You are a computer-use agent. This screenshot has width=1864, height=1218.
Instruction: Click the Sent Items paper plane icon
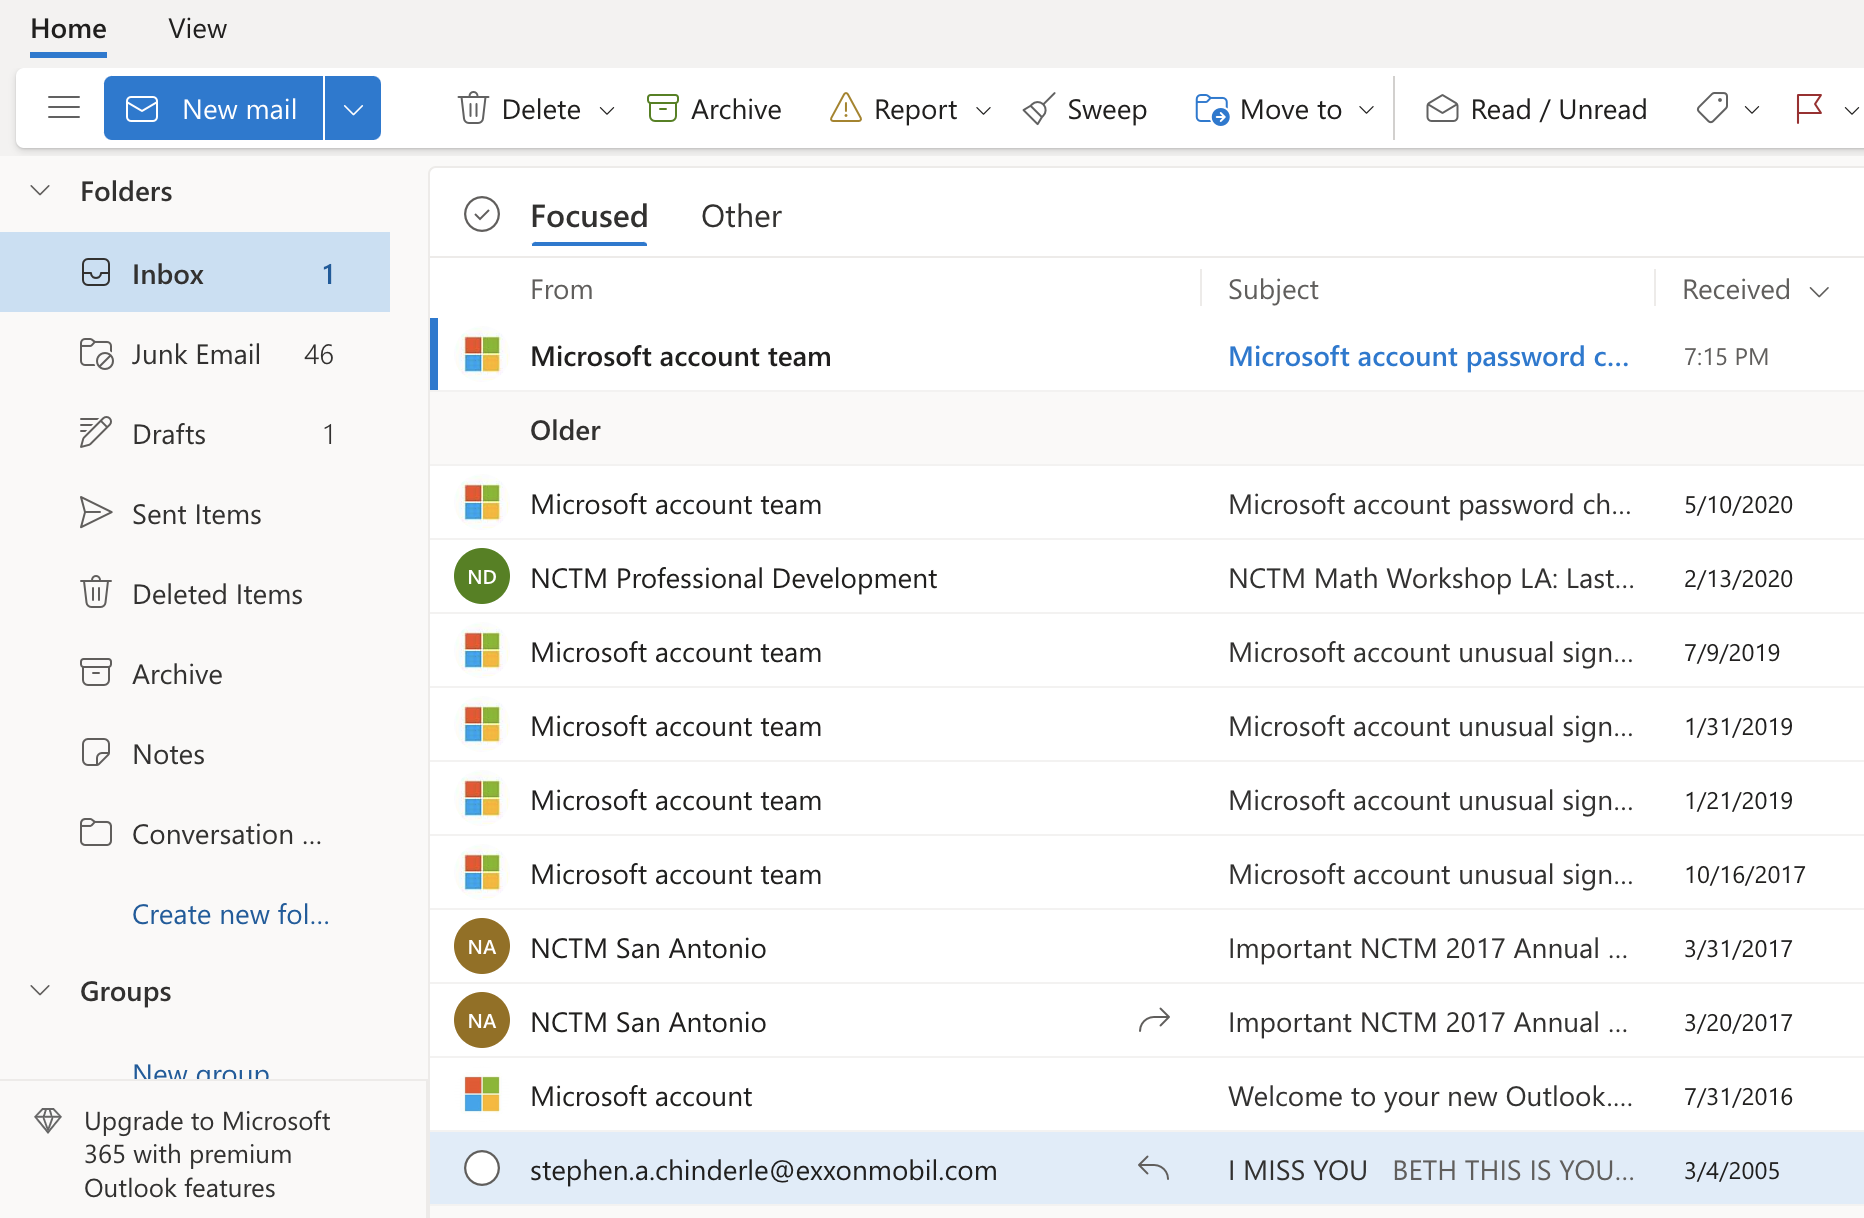tap(96, 512)
